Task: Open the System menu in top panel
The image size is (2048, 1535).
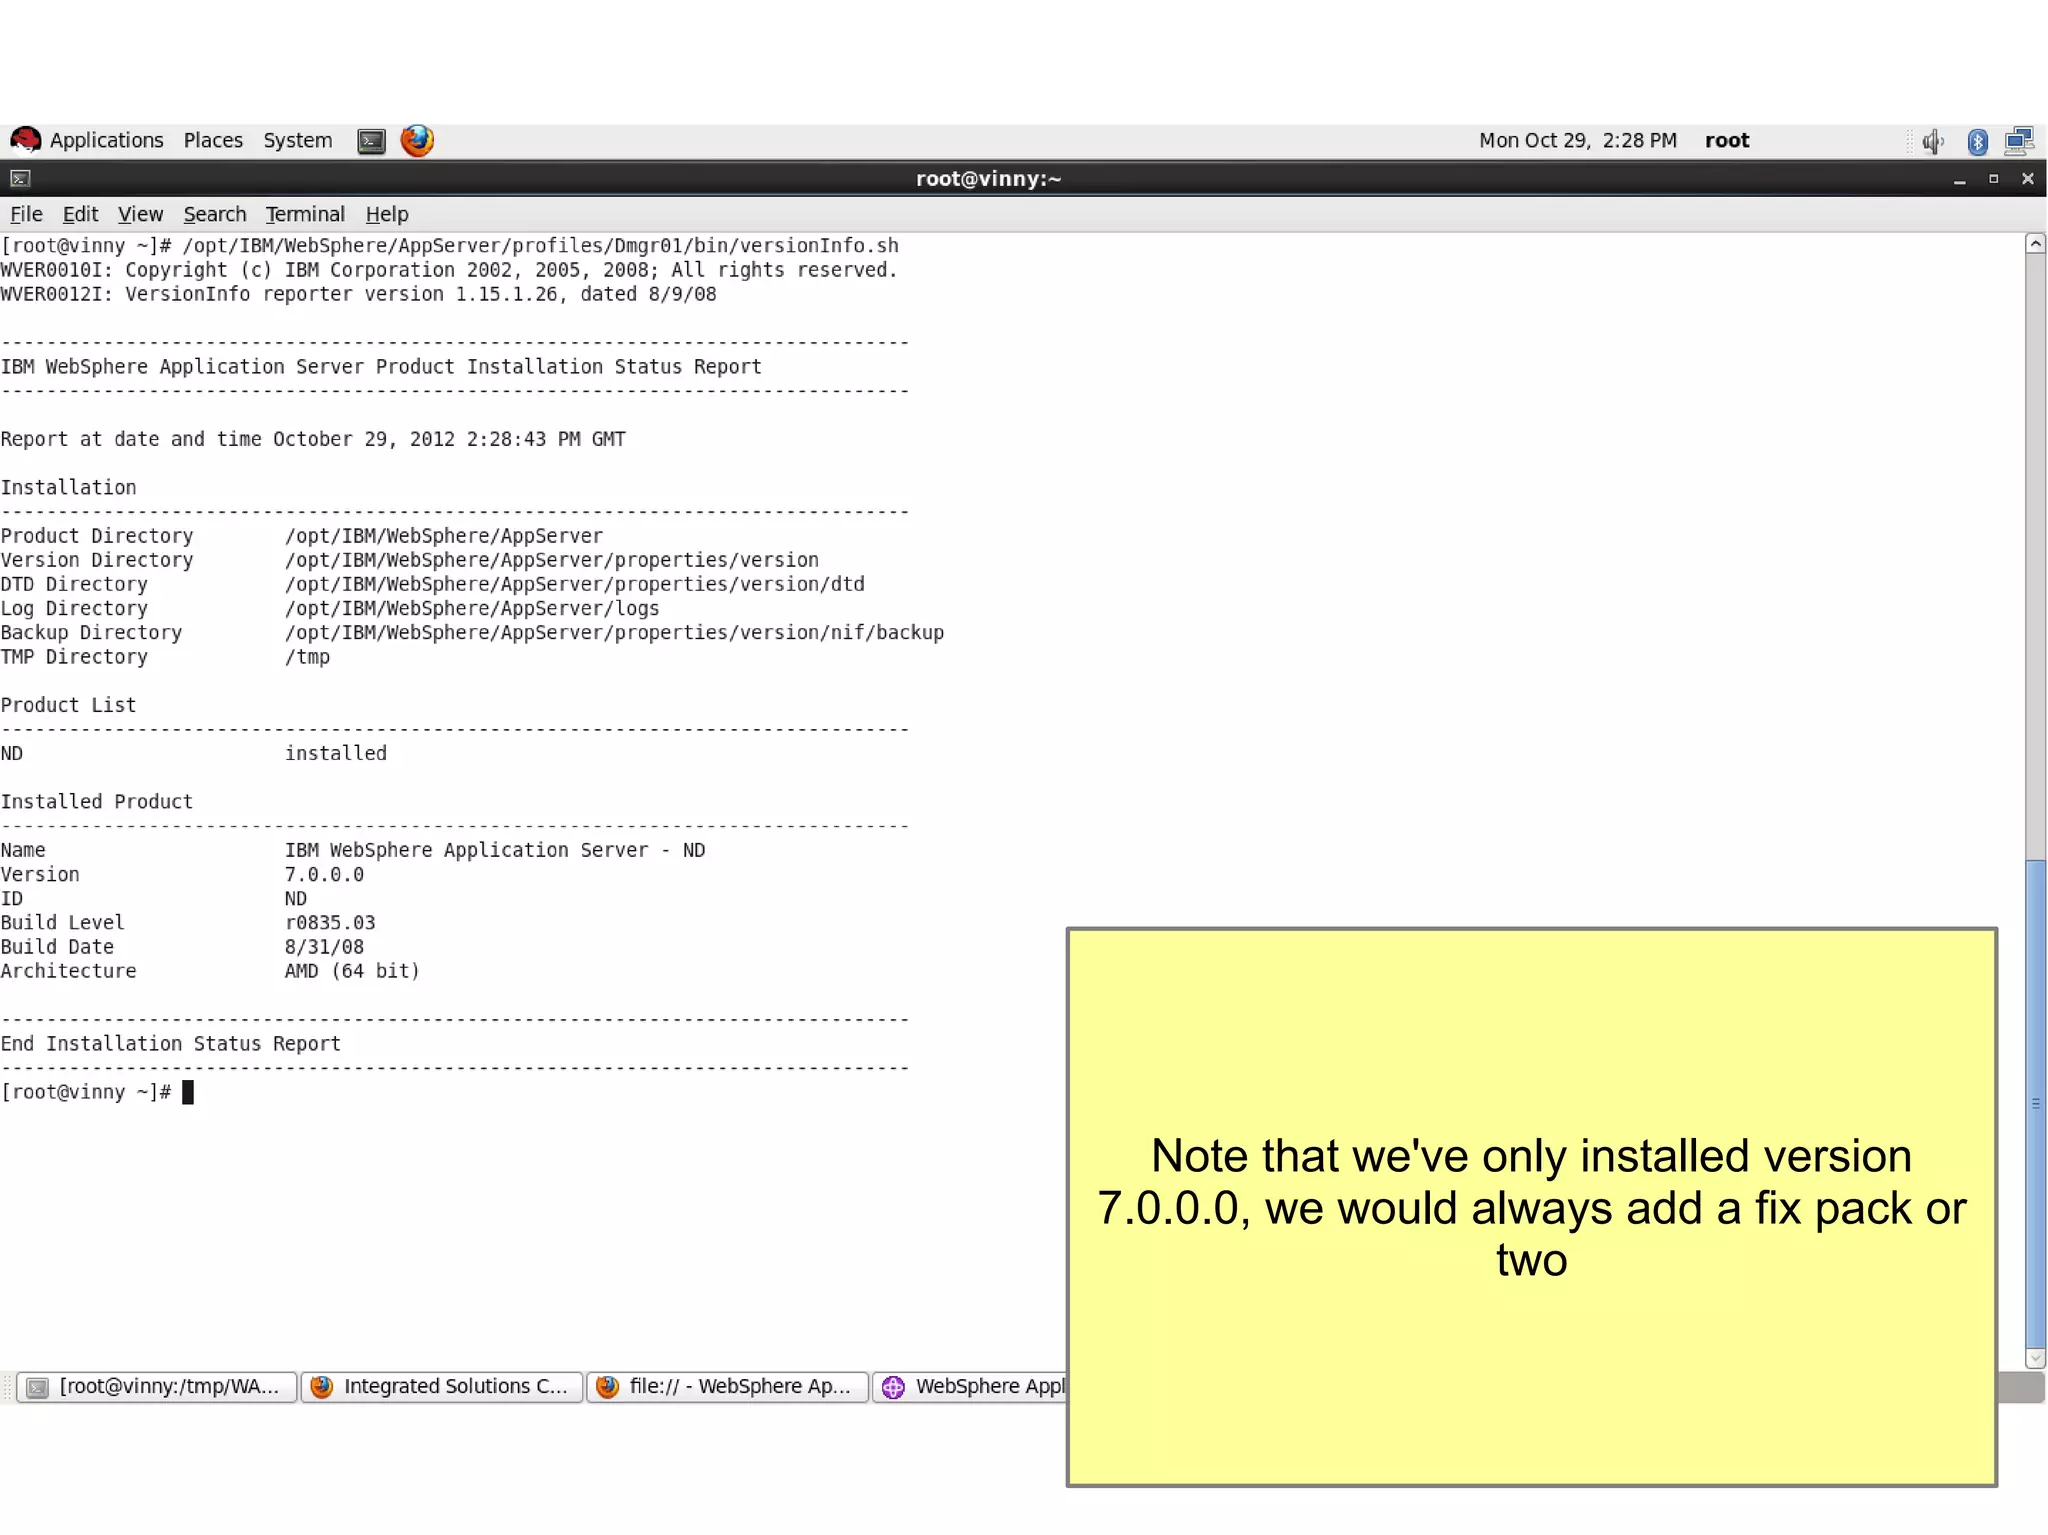Action: click(298, 140)
